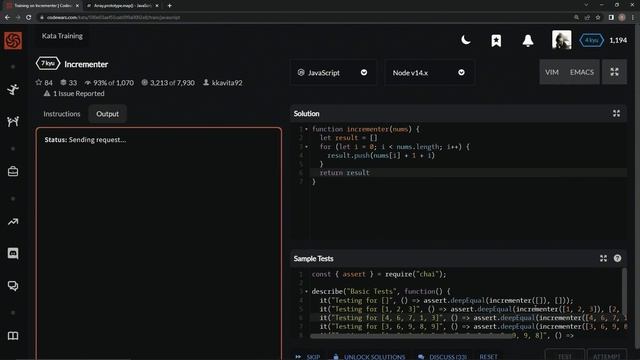This screenshot has width=640, height=360.
Task: Open the Discord chat sidebar icon
Action: pos(13,253)
